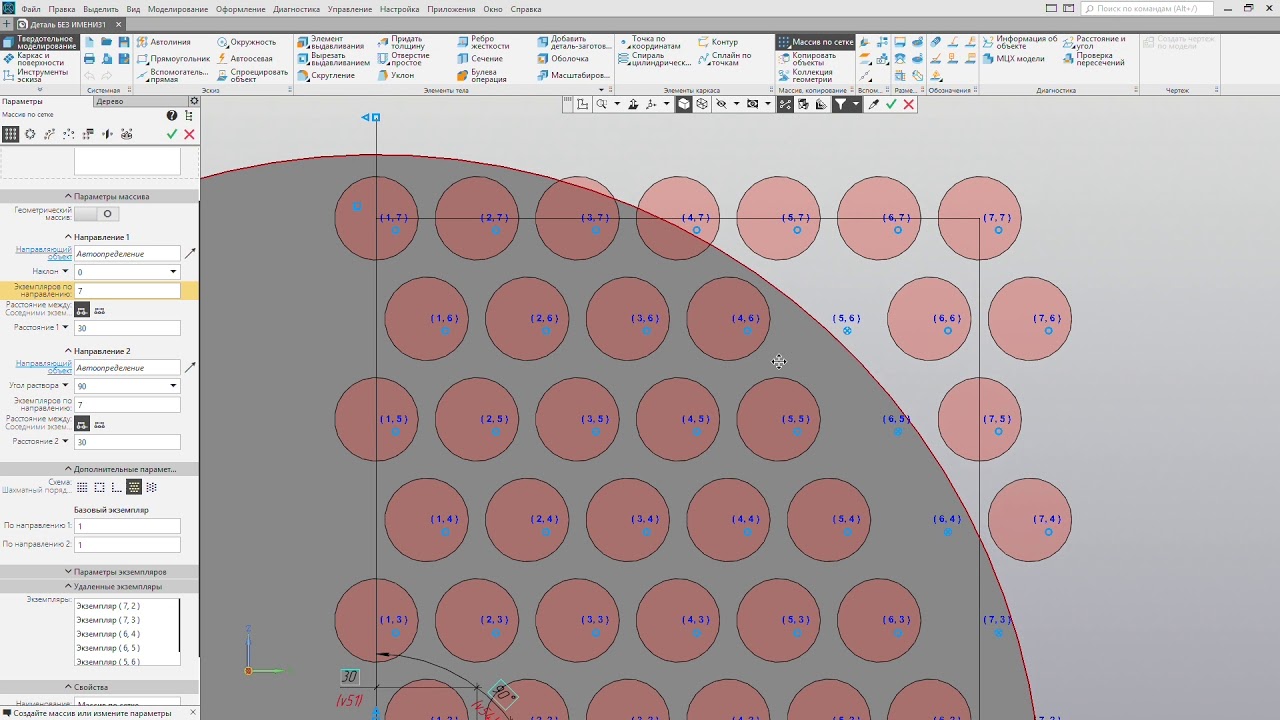Select Копировать объекты tool
The height and width of the screenshot is (720, 1280).
806,59
